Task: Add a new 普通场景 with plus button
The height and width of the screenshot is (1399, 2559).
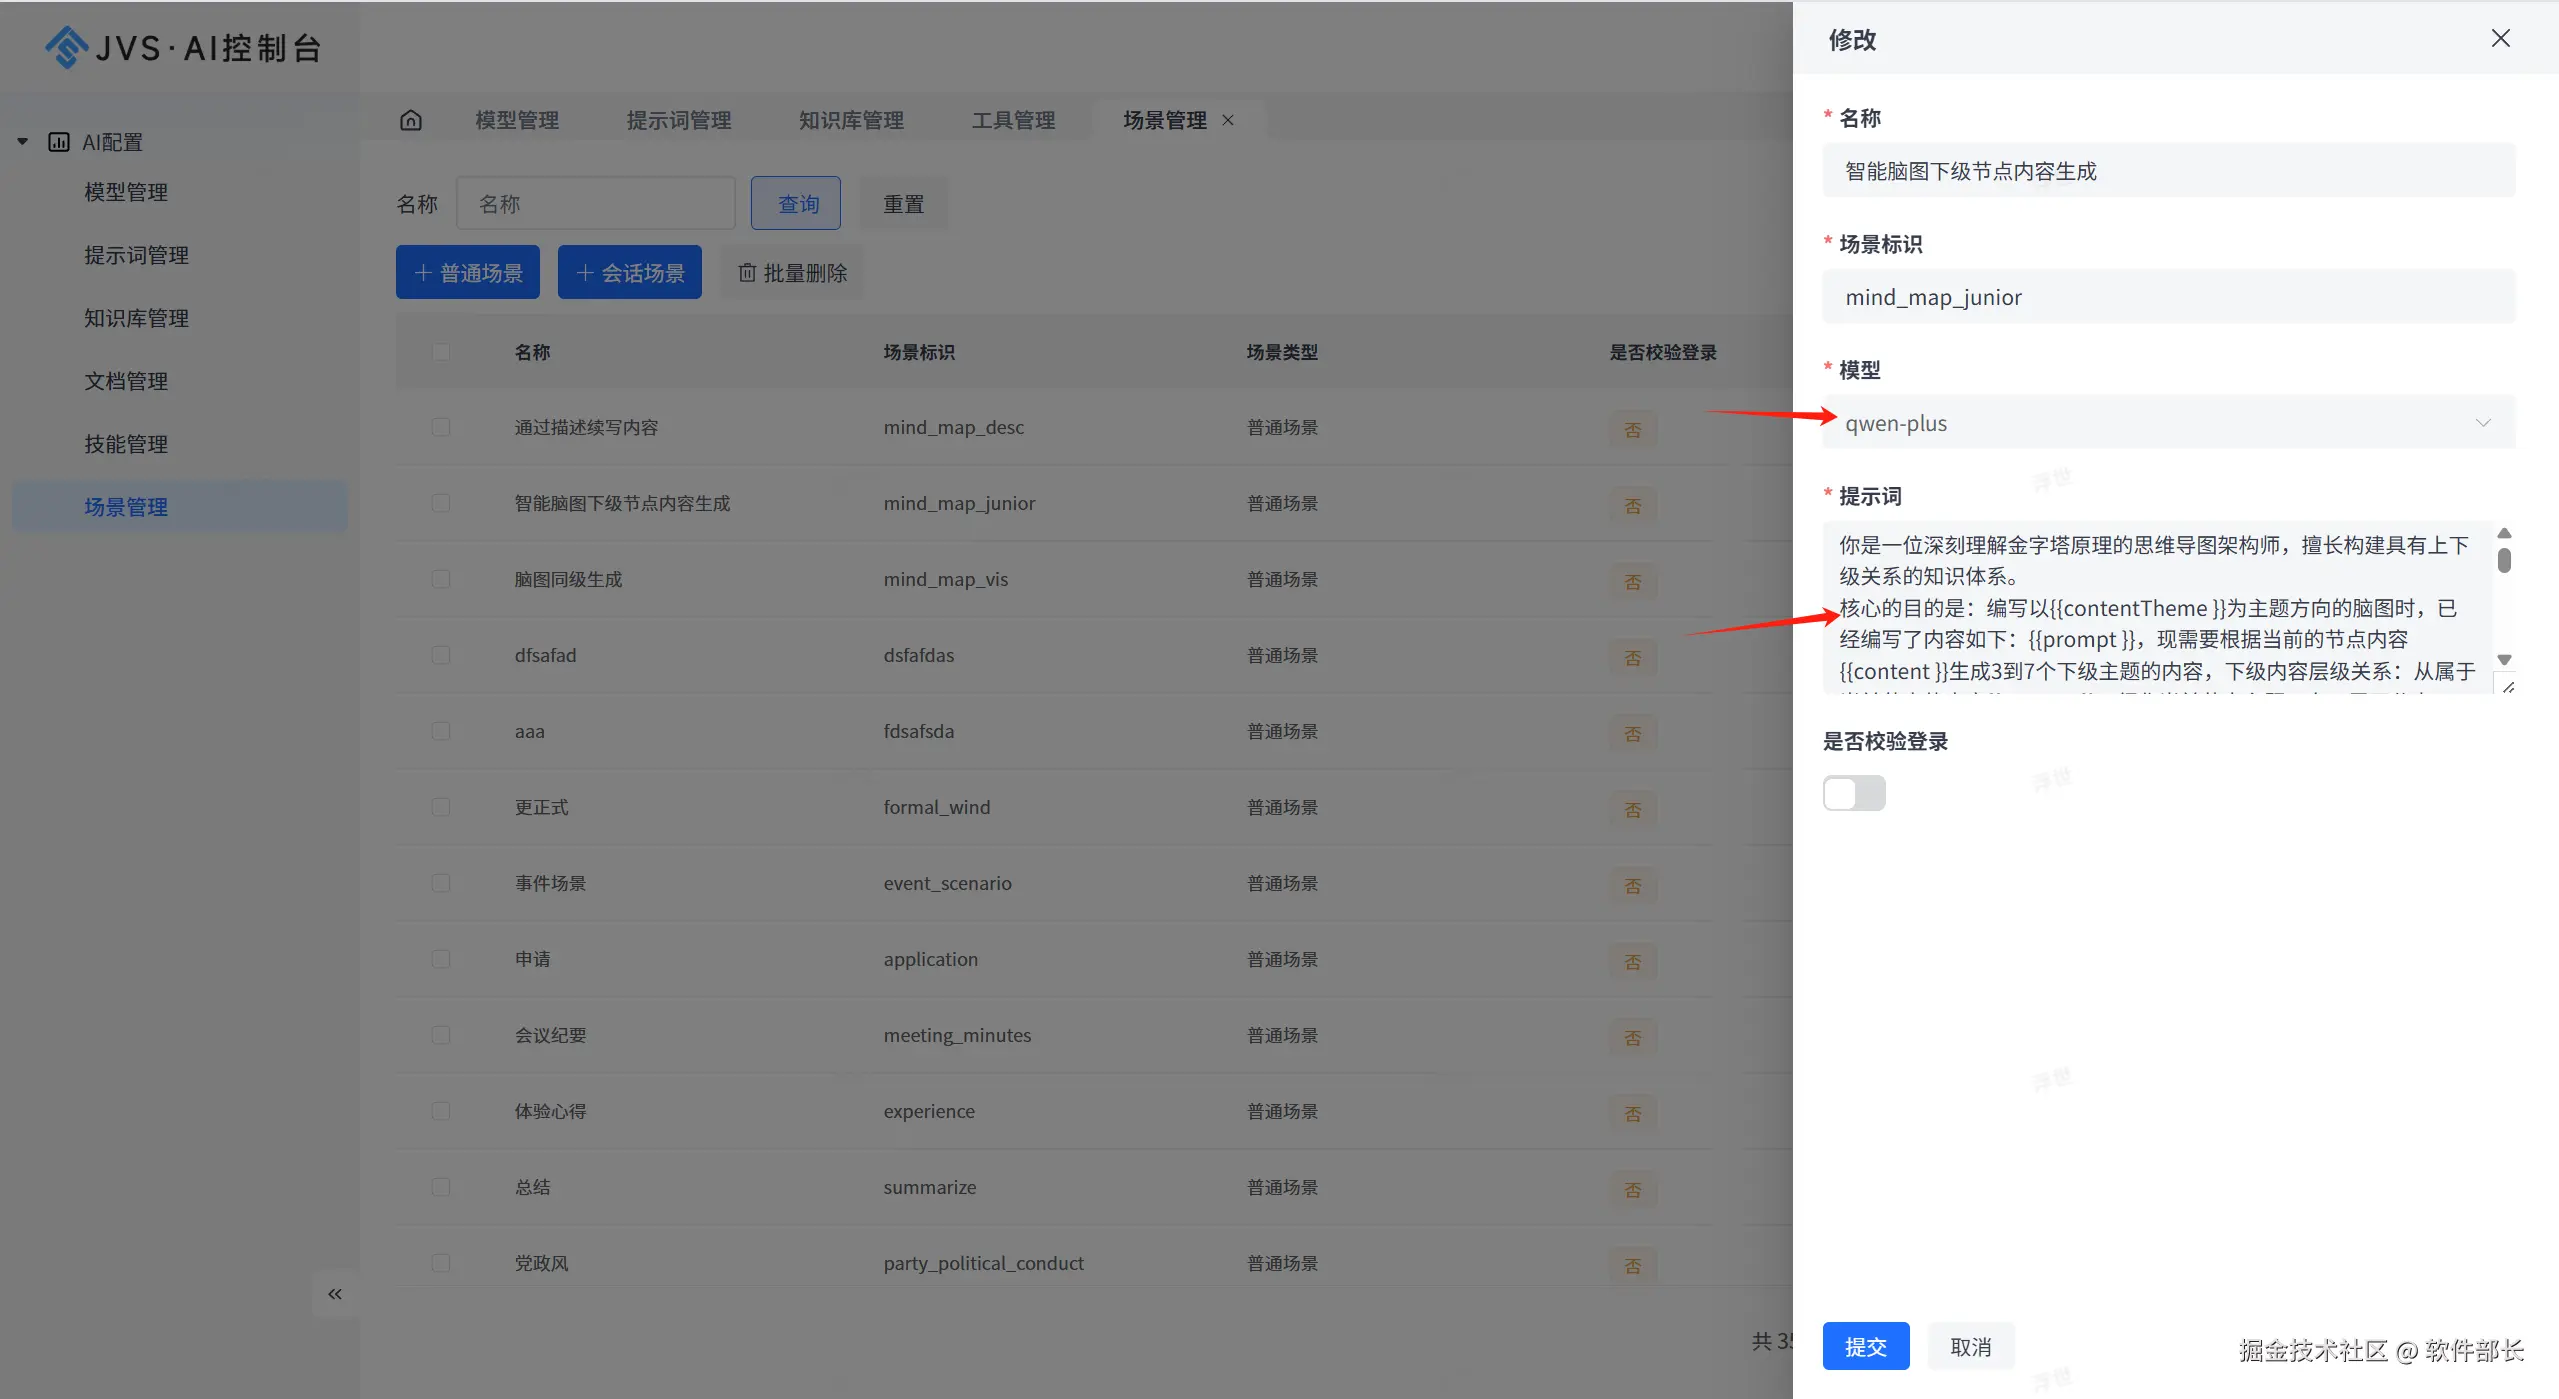Action: (x=467, y=273)
